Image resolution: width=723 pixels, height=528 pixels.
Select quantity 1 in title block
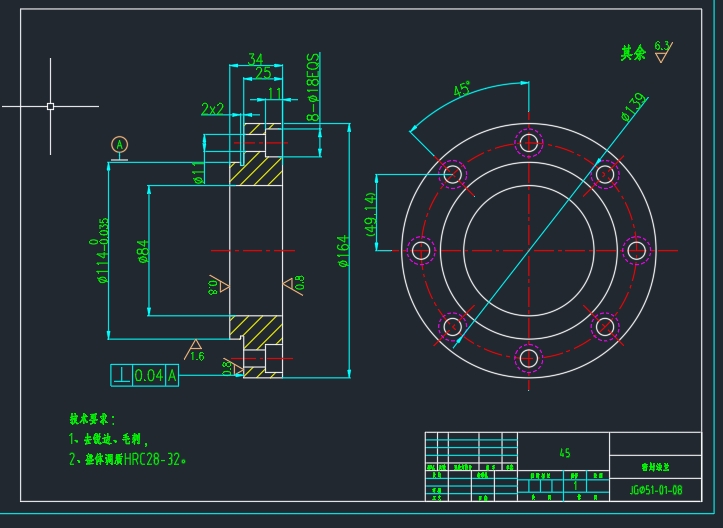click(575, 486)
